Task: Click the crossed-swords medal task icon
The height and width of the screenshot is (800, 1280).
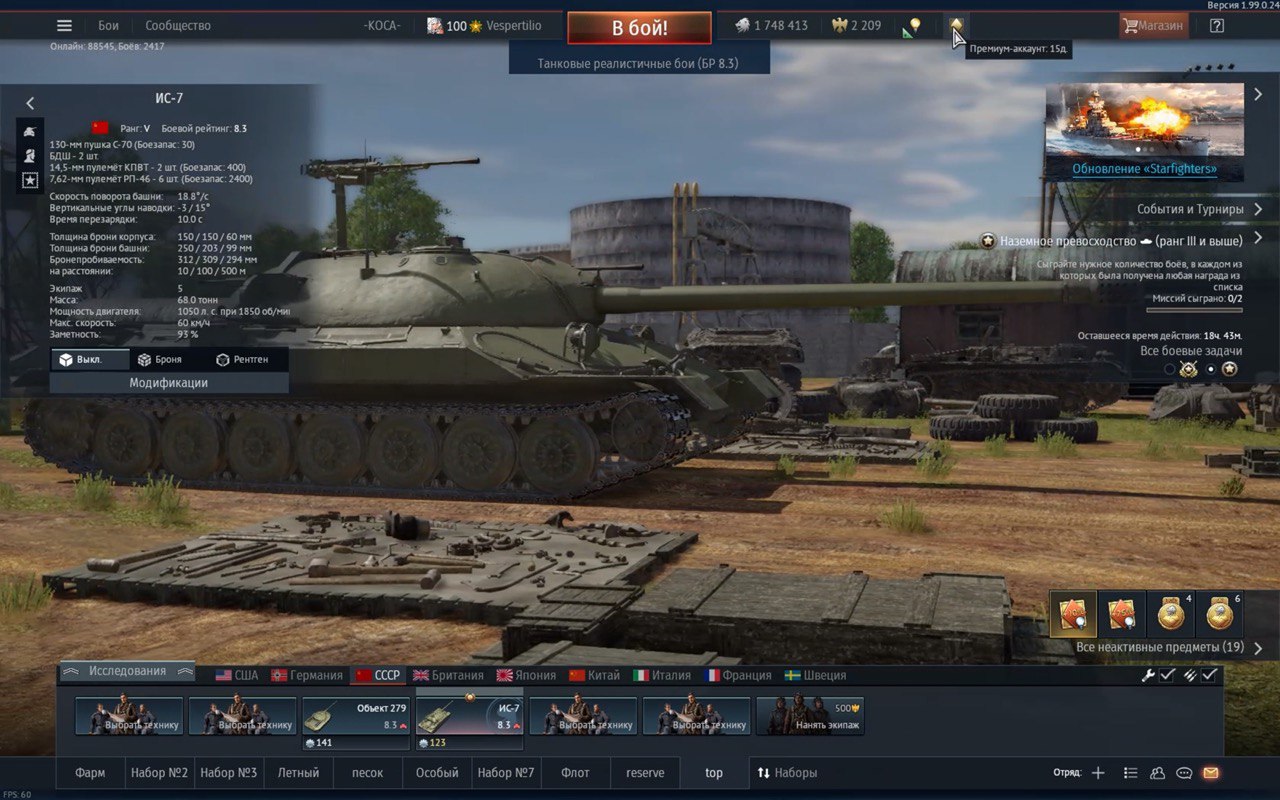Action: click(1189, 369)
